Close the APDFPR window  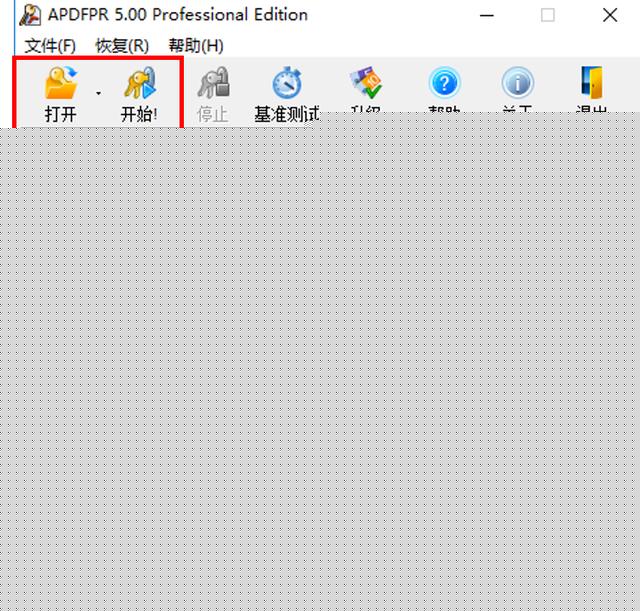click(x=610, y=16)
